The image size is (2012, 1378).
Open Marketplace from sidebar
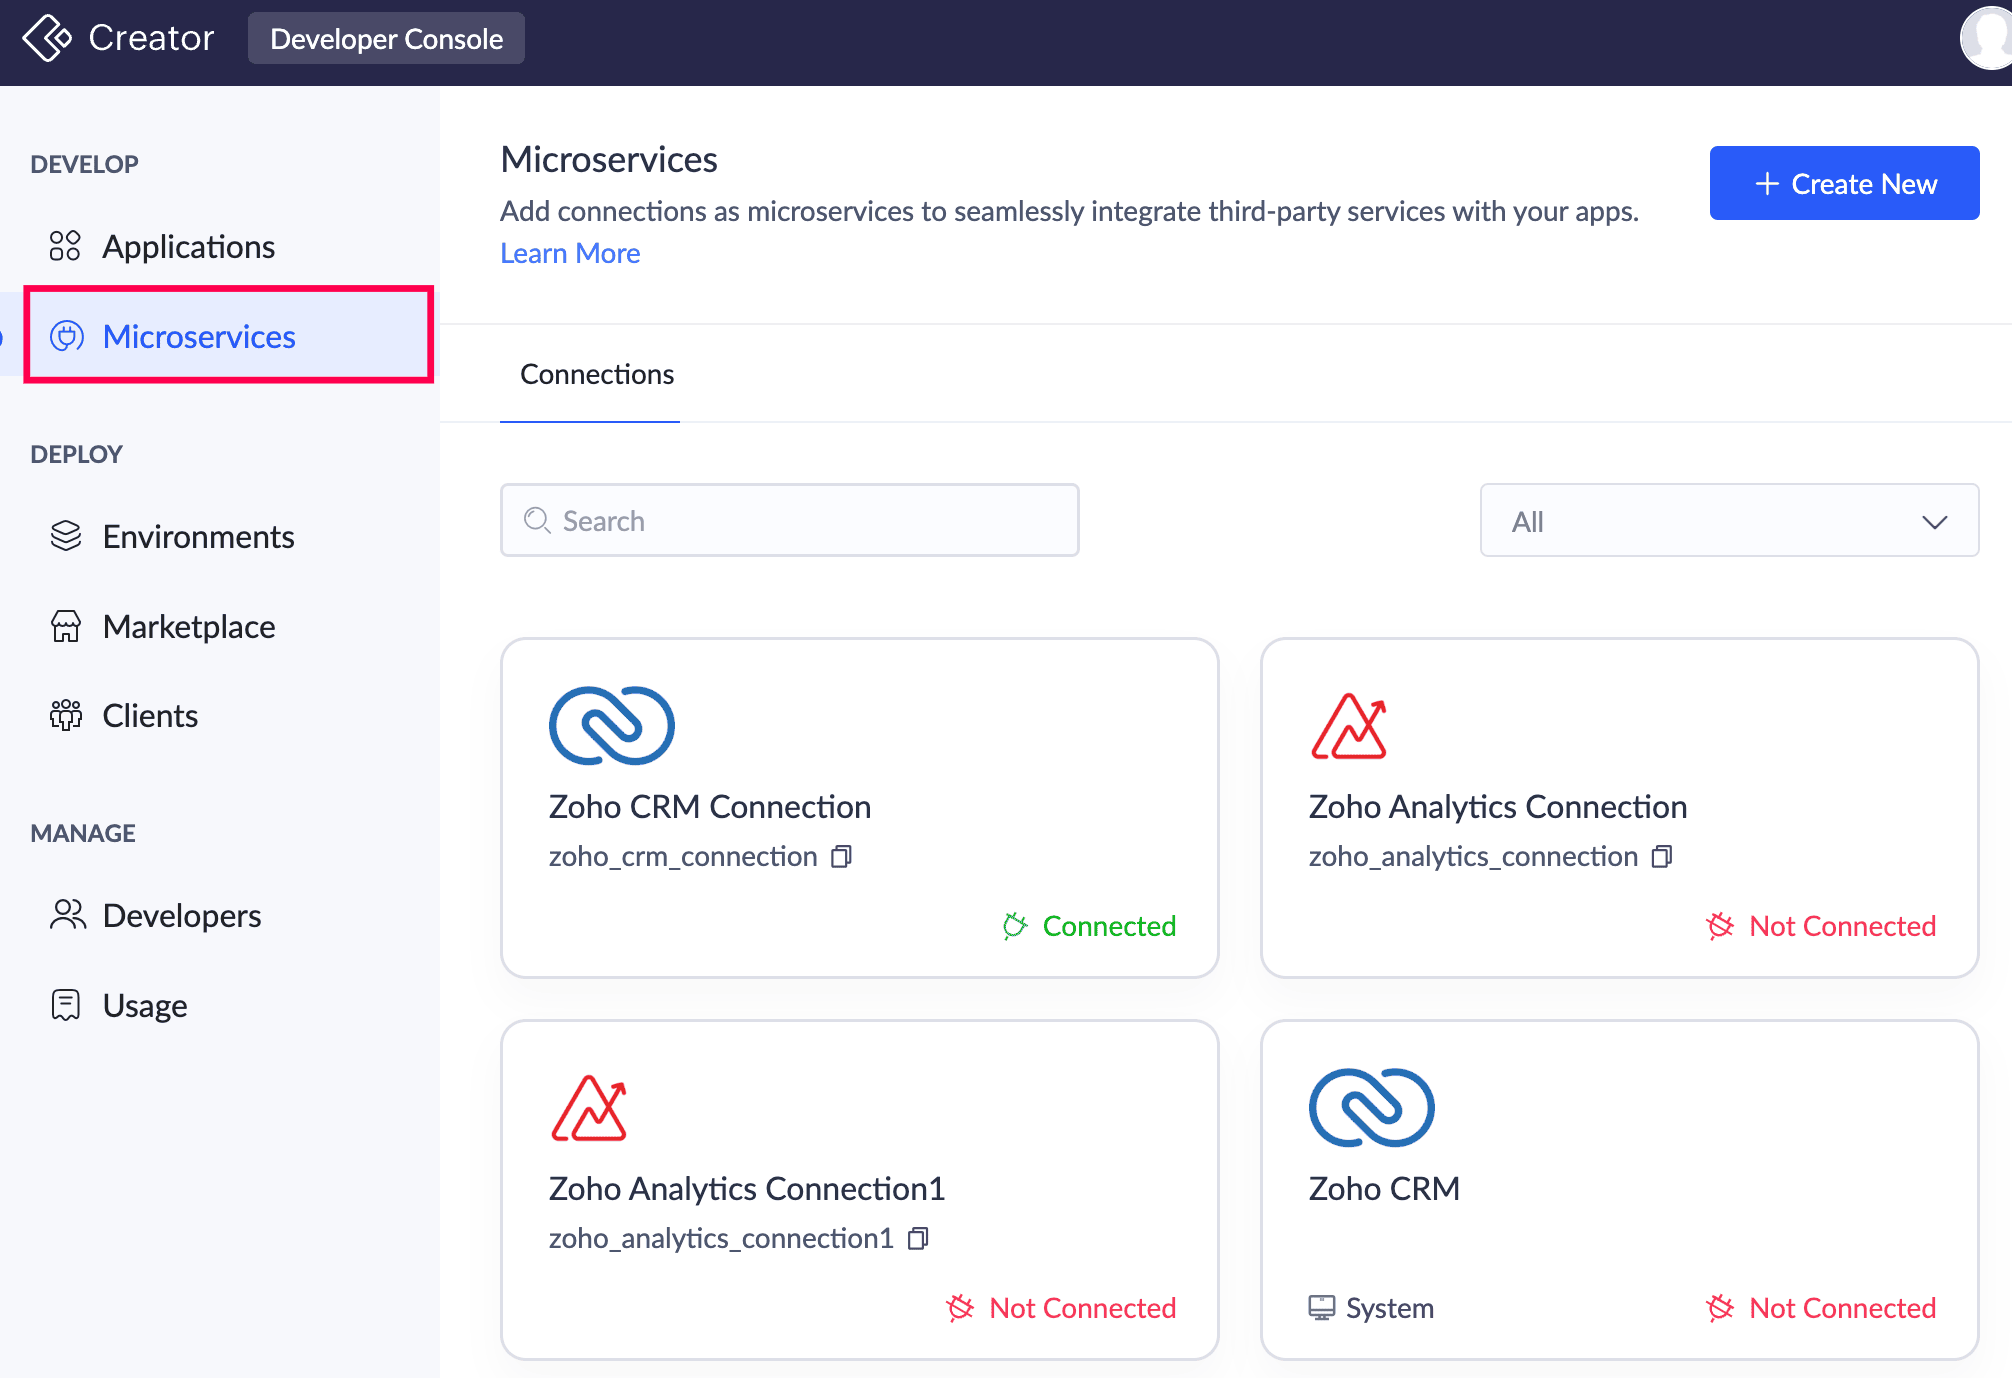tap(189, 627)
